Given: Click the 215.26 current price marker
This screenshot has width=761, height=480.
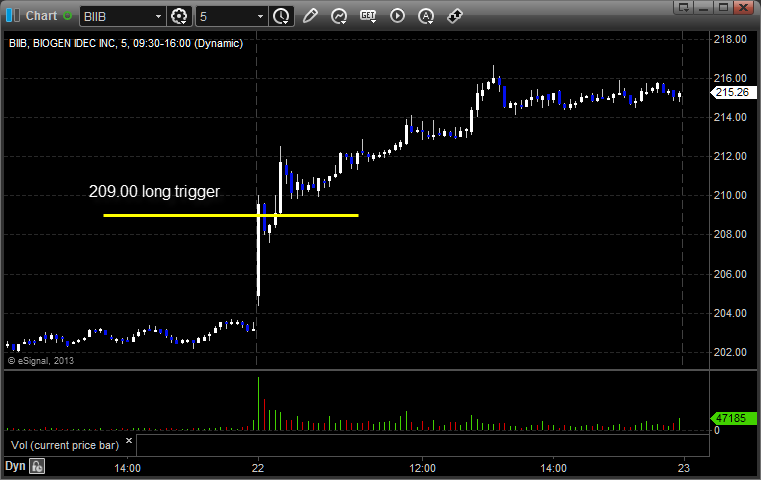Looking at the screenshot, I should coord(733,92).
